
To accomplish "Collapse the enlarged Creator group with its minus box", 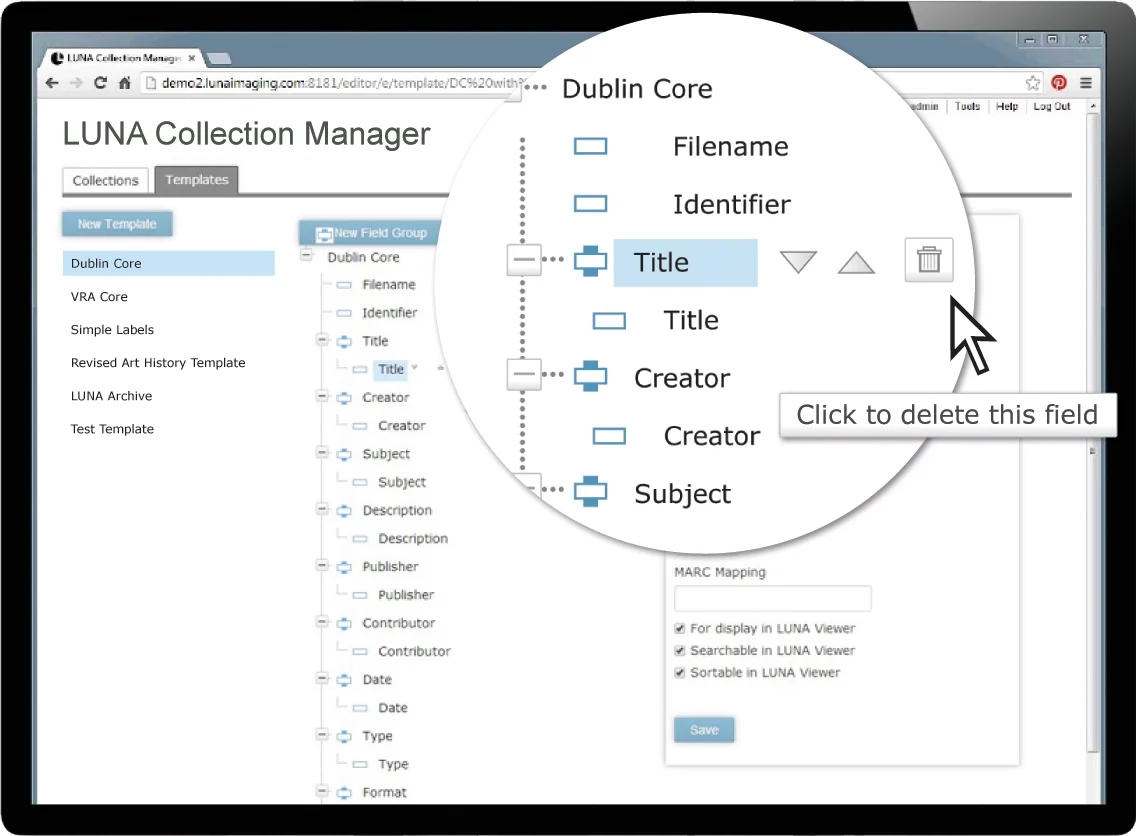I will (524, 375).
